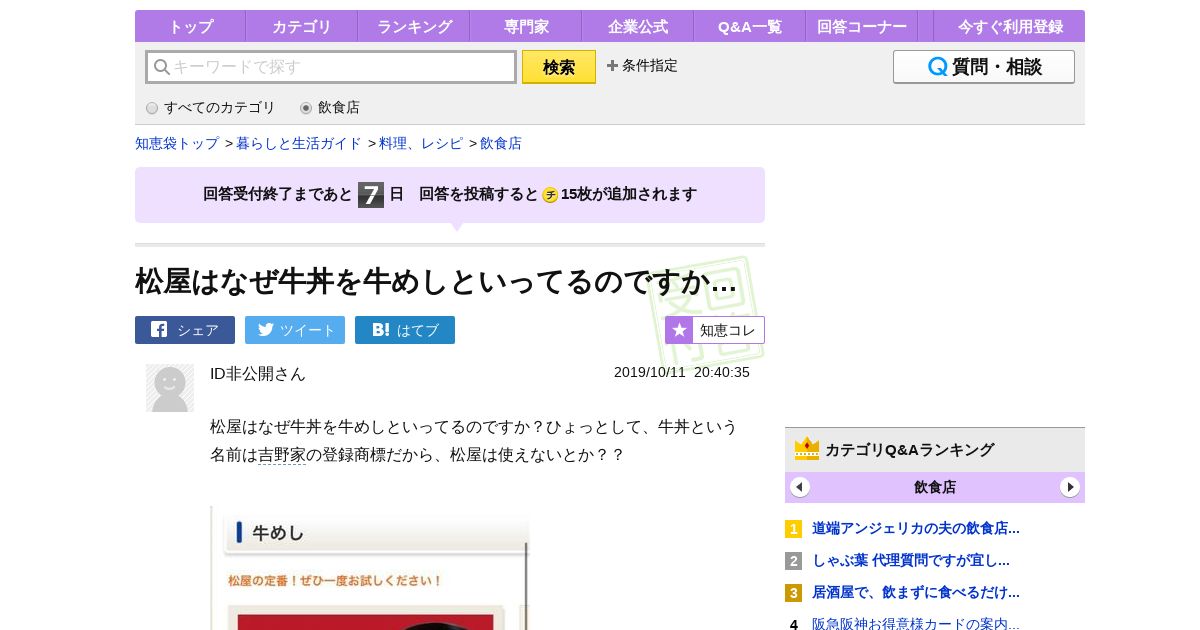Click the star icon on 知恵コレ
1200x630 pixels.
(679, 330)
